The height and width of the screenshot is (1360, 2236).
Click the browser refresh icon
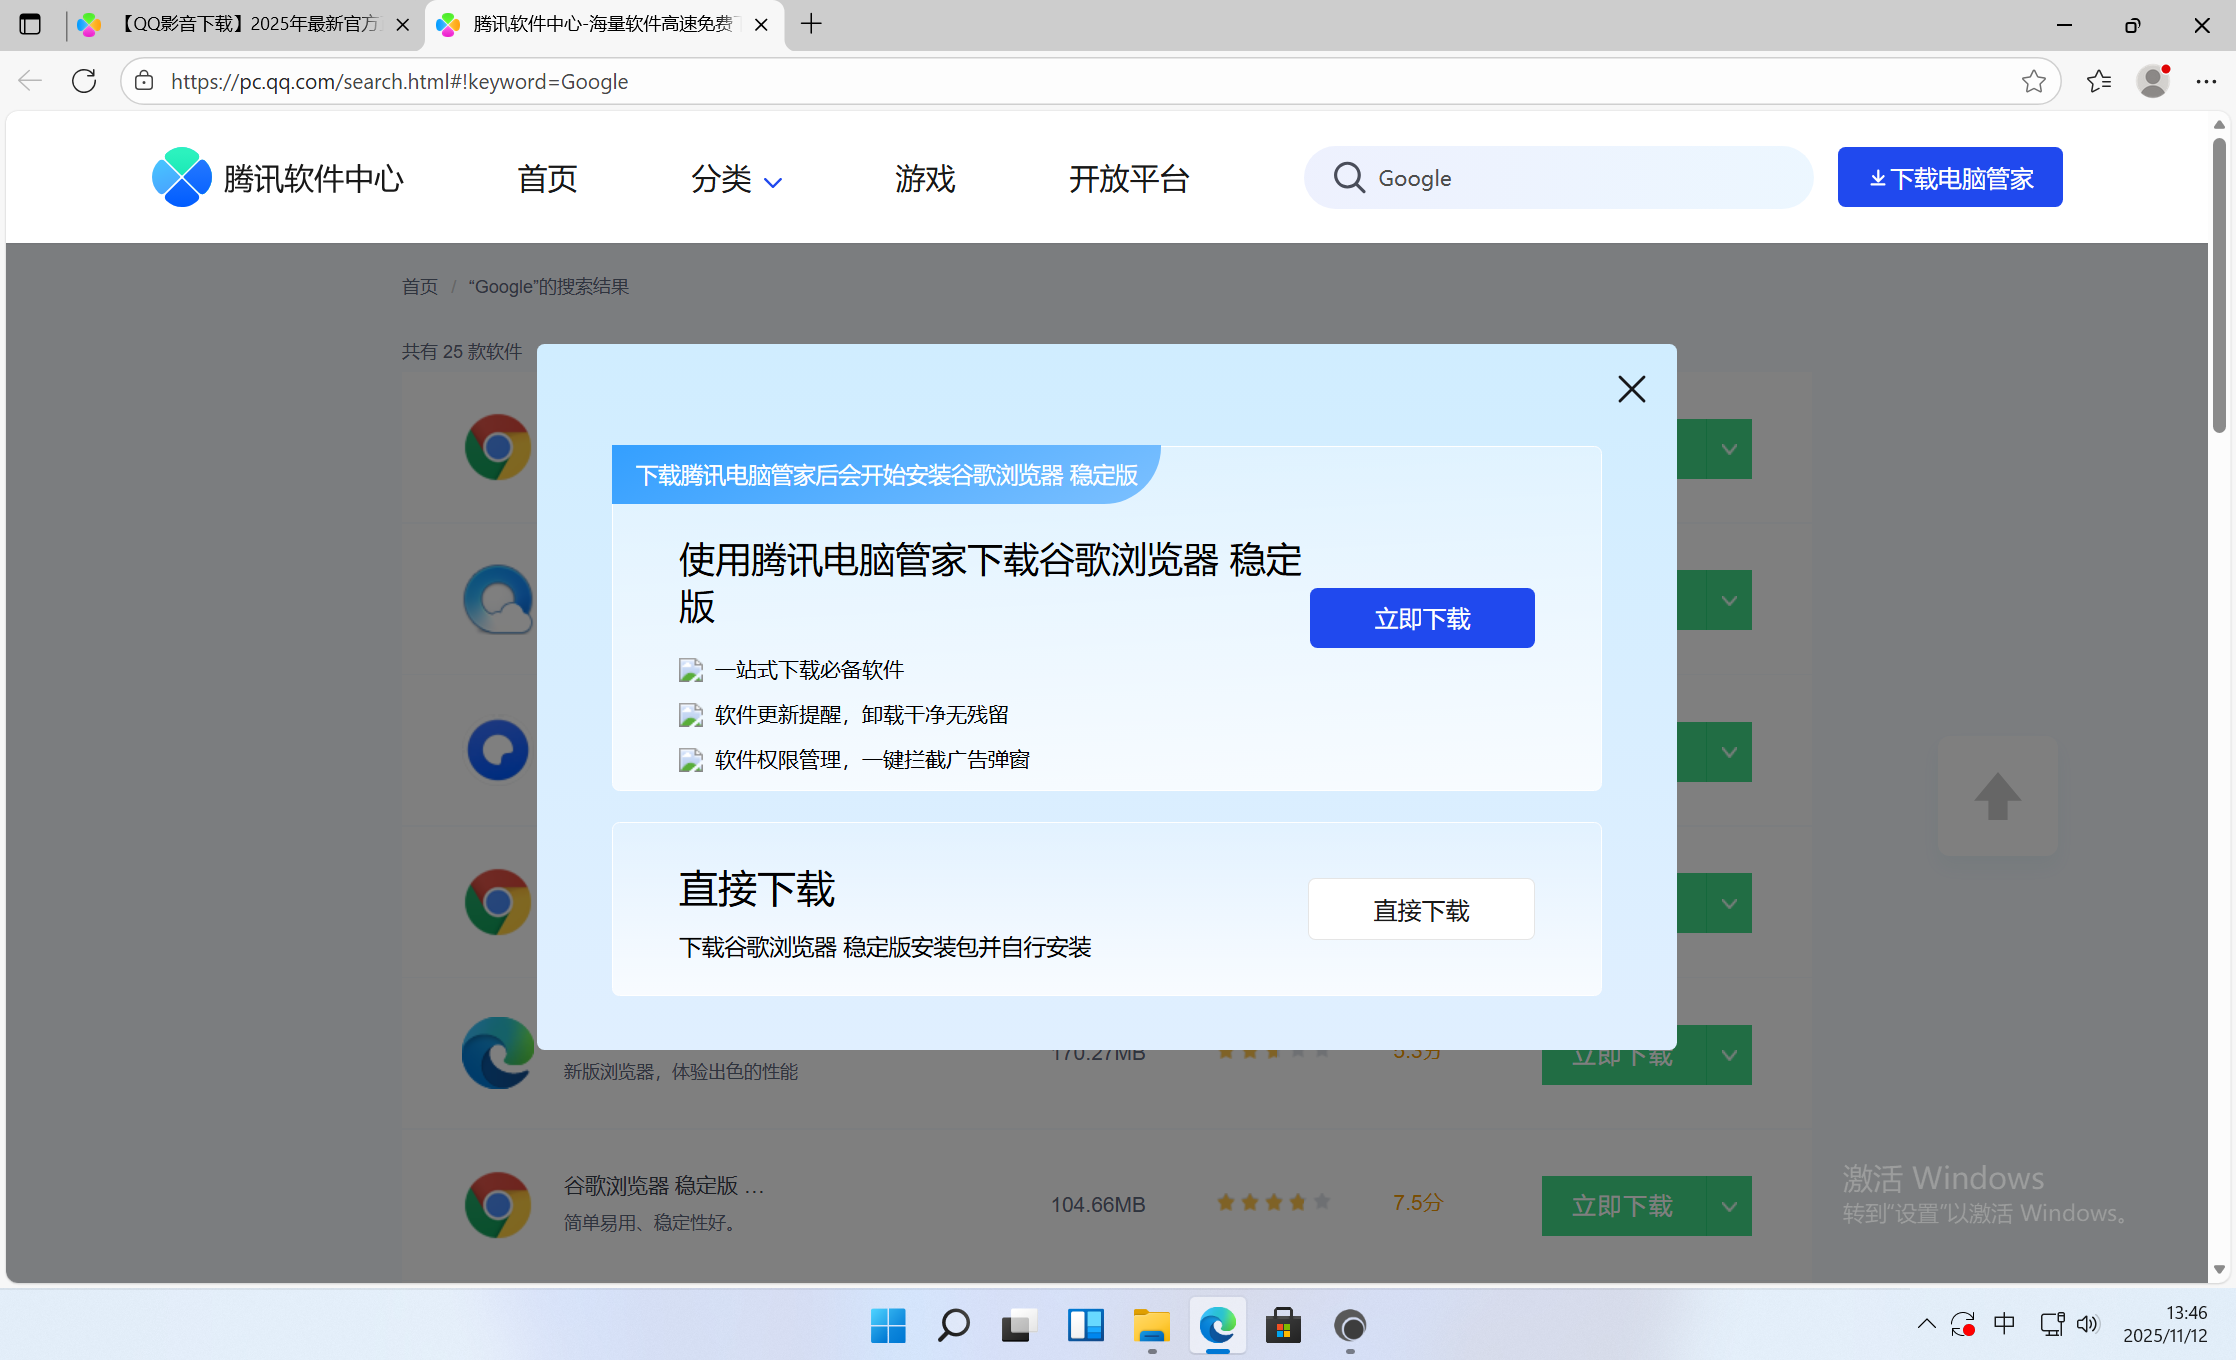pos(84,81)
